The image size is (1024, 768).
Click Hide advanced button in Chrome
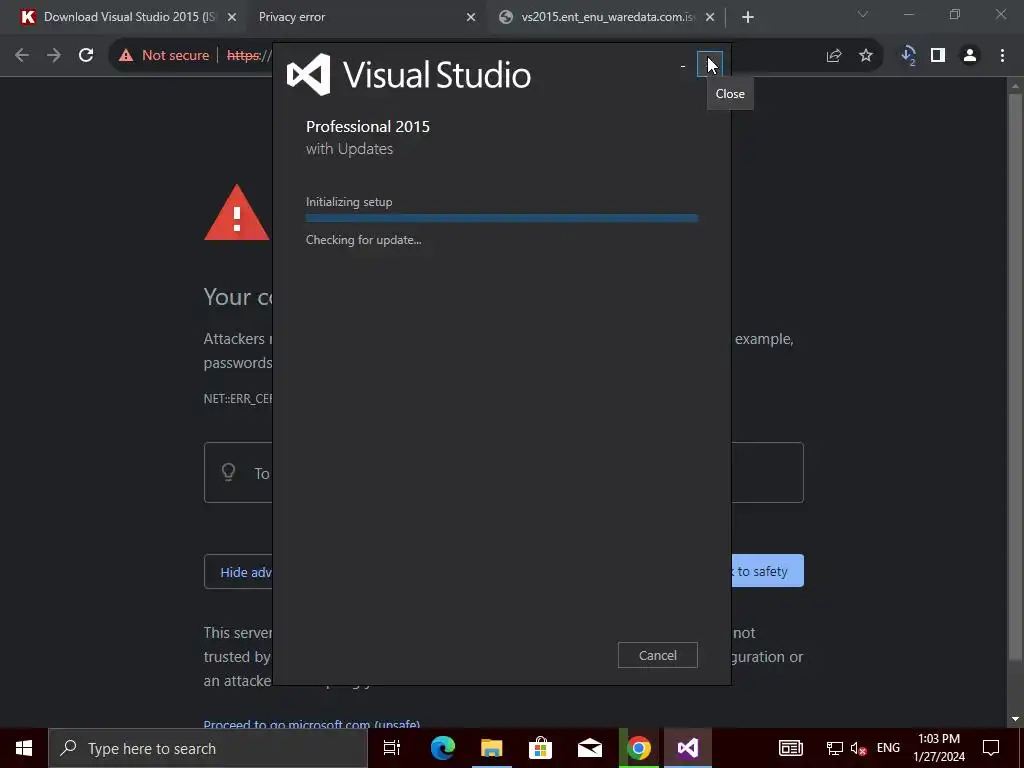point(239,571)
